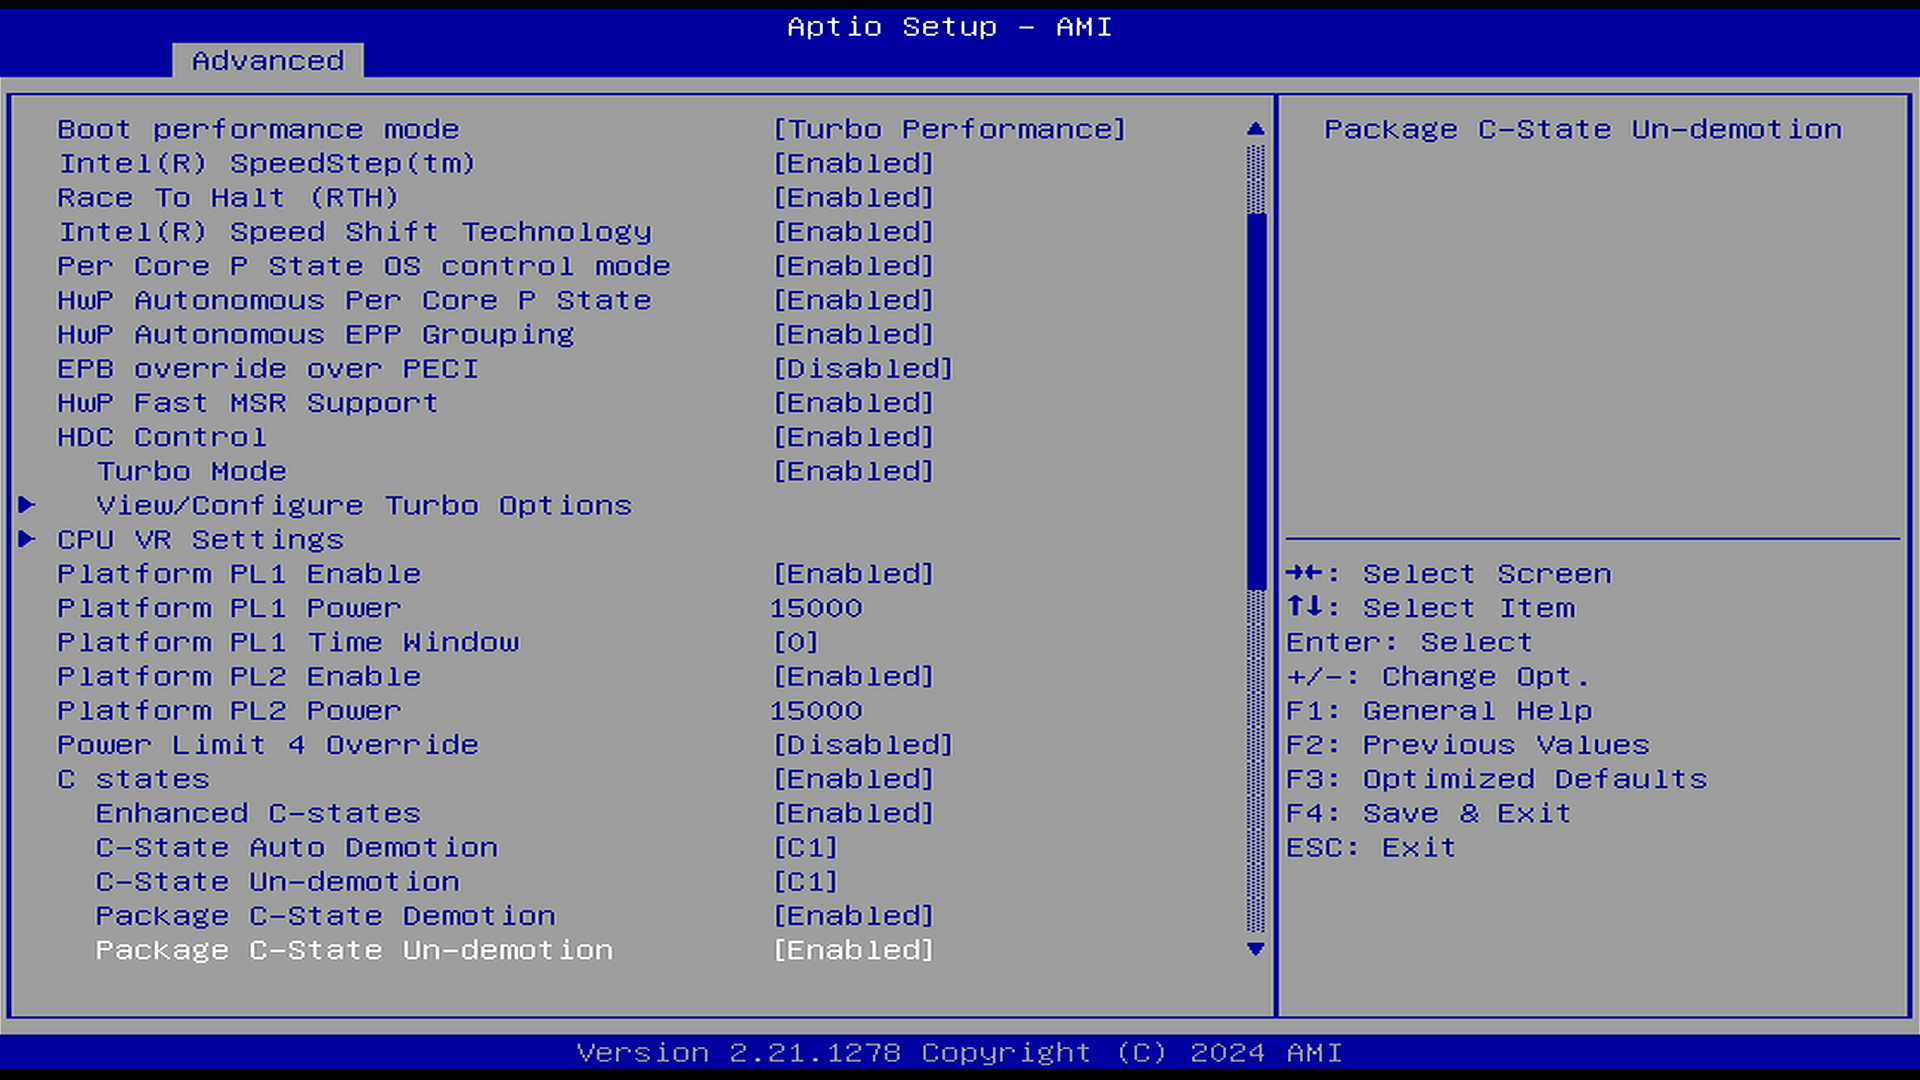Expand CPU VR Settings submenu arrow
This screenshot has height=1080, width=1920.
point(27,539)
